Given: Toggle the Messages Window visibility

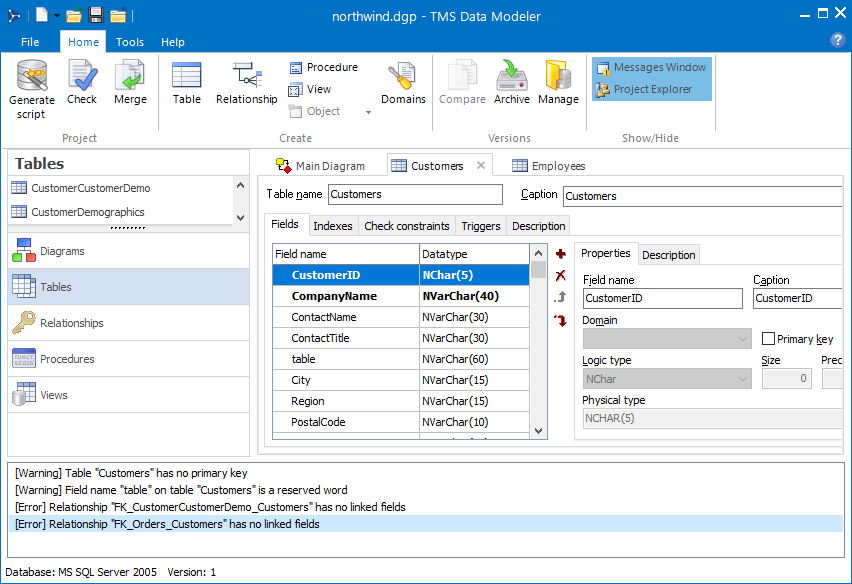Looking at the screenshot, I should click(x=651, y=67).
